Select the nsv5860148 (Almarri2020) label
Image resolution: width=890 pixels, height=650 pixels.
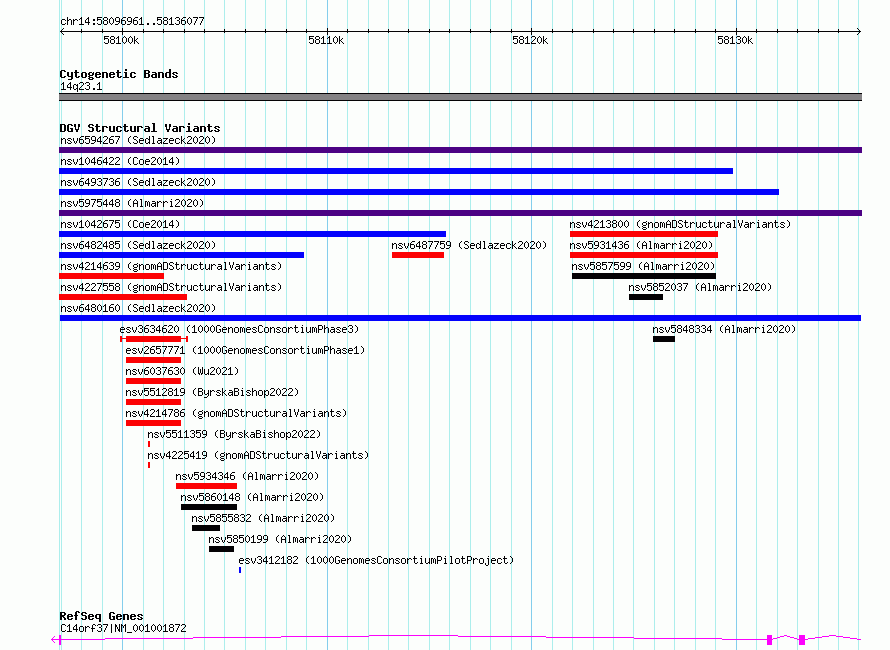point(252,497)
